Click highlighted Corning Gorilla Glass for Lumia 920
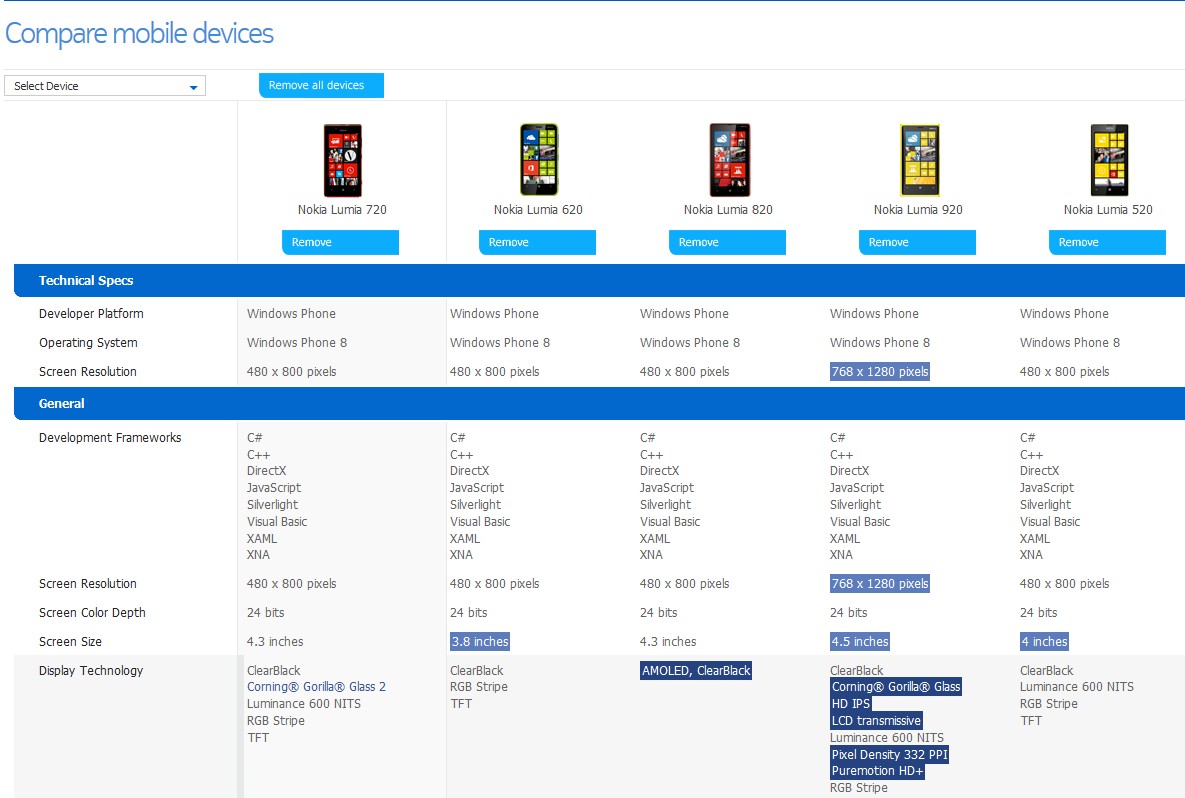This screenshot has width=1185, height=798. click(896, 687)
